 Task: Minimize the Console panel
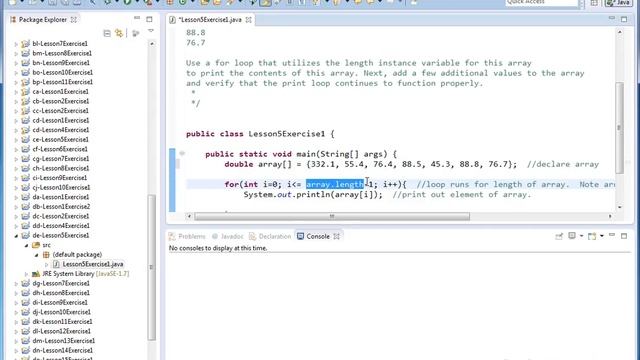point(612,236)
